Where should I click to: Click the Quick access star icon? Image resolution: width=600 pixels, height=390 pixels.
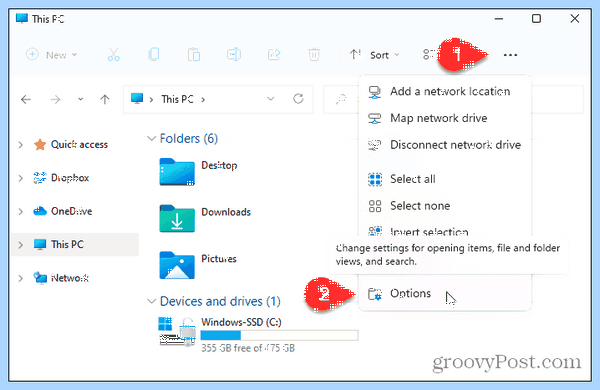pos(40,145)
